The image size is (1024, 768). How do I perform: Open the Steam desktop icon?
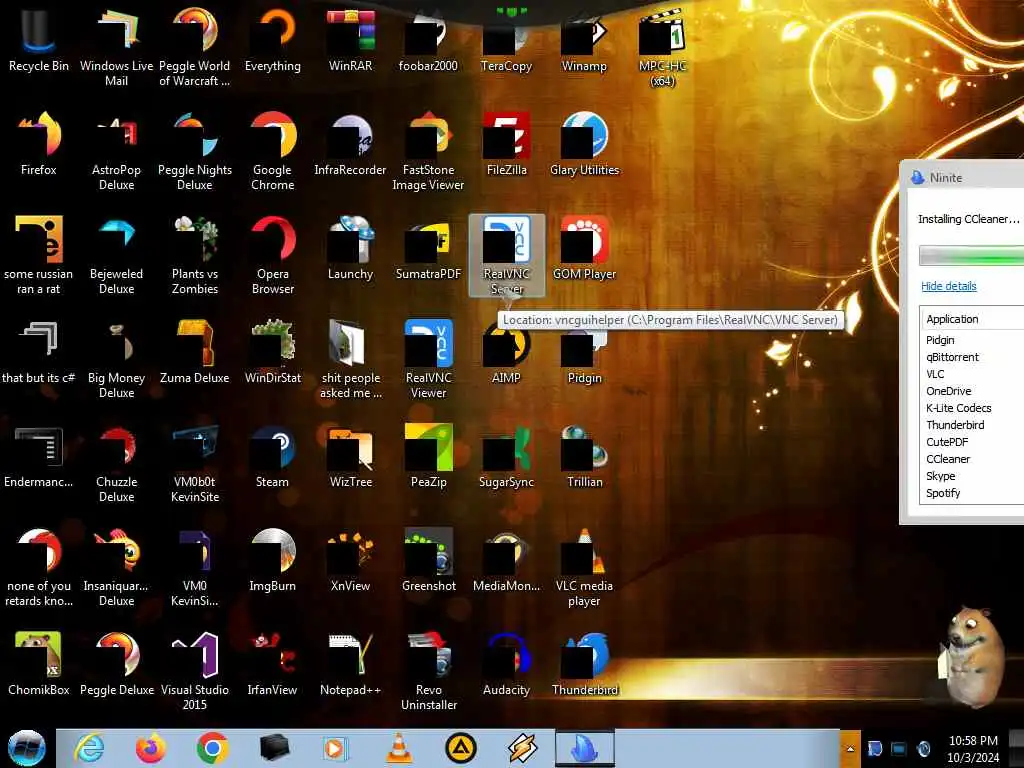[272, 456]
